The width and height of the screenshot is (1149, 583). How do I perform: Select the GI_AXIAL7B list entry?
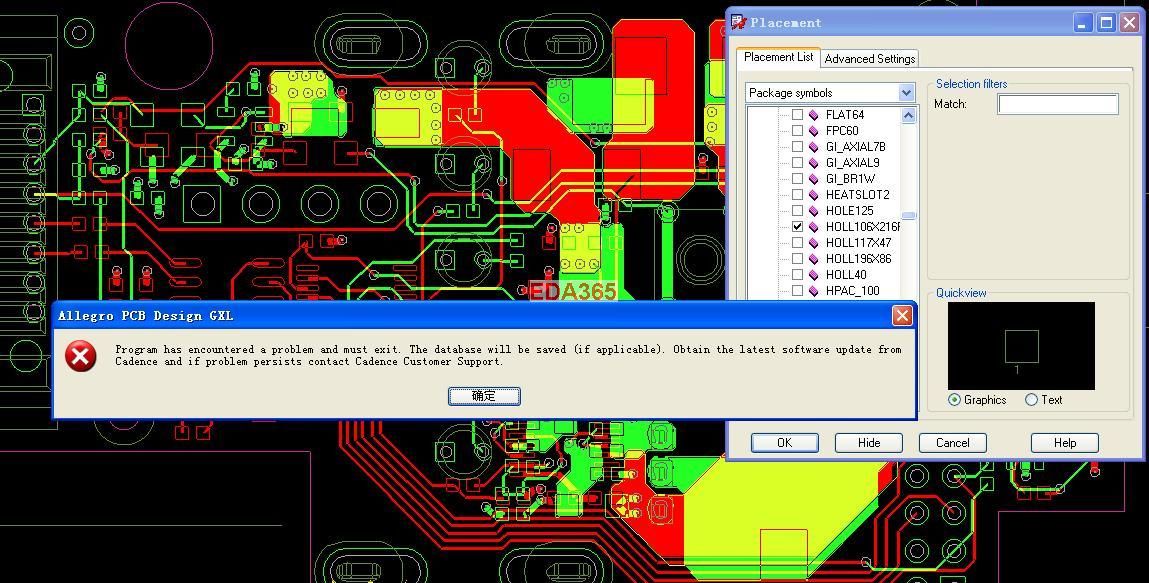(855, 147)
